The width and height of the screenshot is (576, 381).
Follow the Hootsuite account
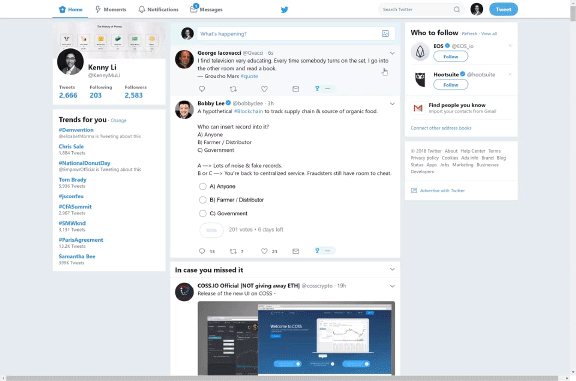[x=451, y=85]
